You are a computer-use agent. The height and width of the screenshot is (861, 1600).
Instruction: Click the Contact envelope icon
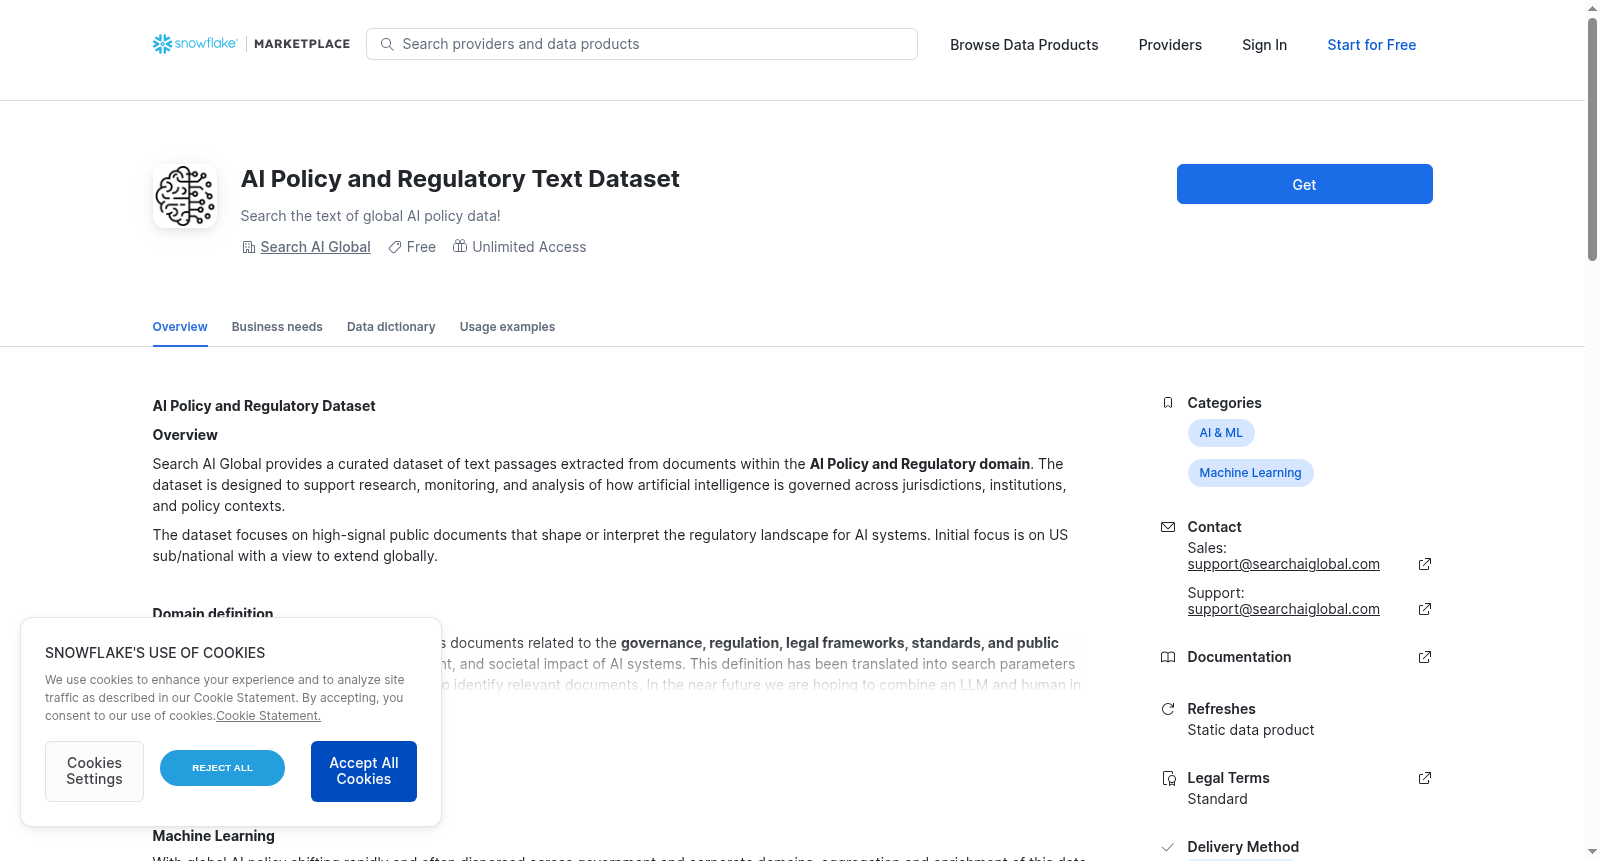pyautogui.click(x=1168, y=527)
